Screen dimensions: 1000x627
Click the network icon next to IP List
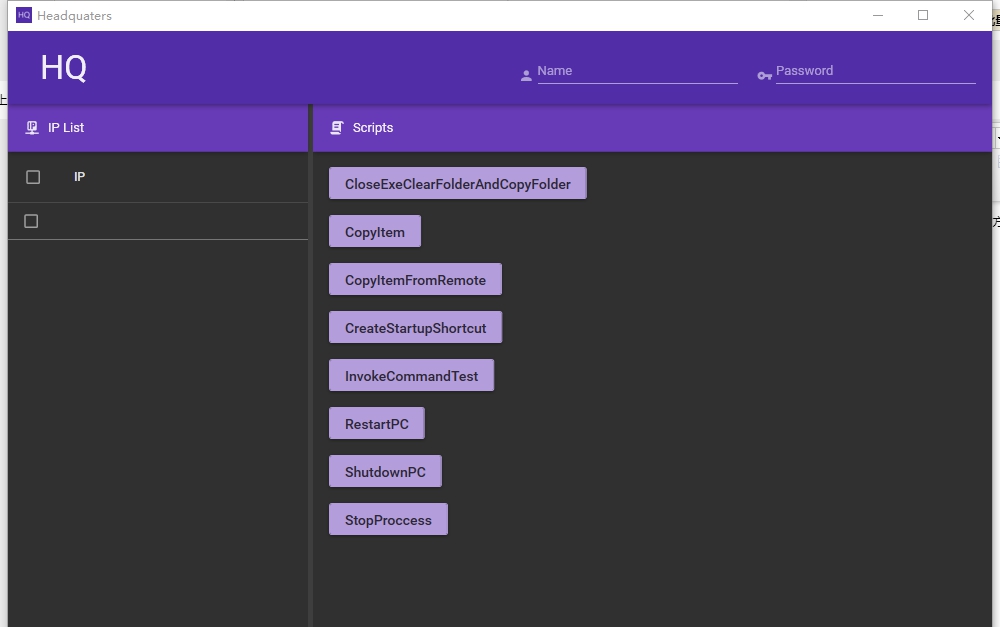tap(32, 128)
